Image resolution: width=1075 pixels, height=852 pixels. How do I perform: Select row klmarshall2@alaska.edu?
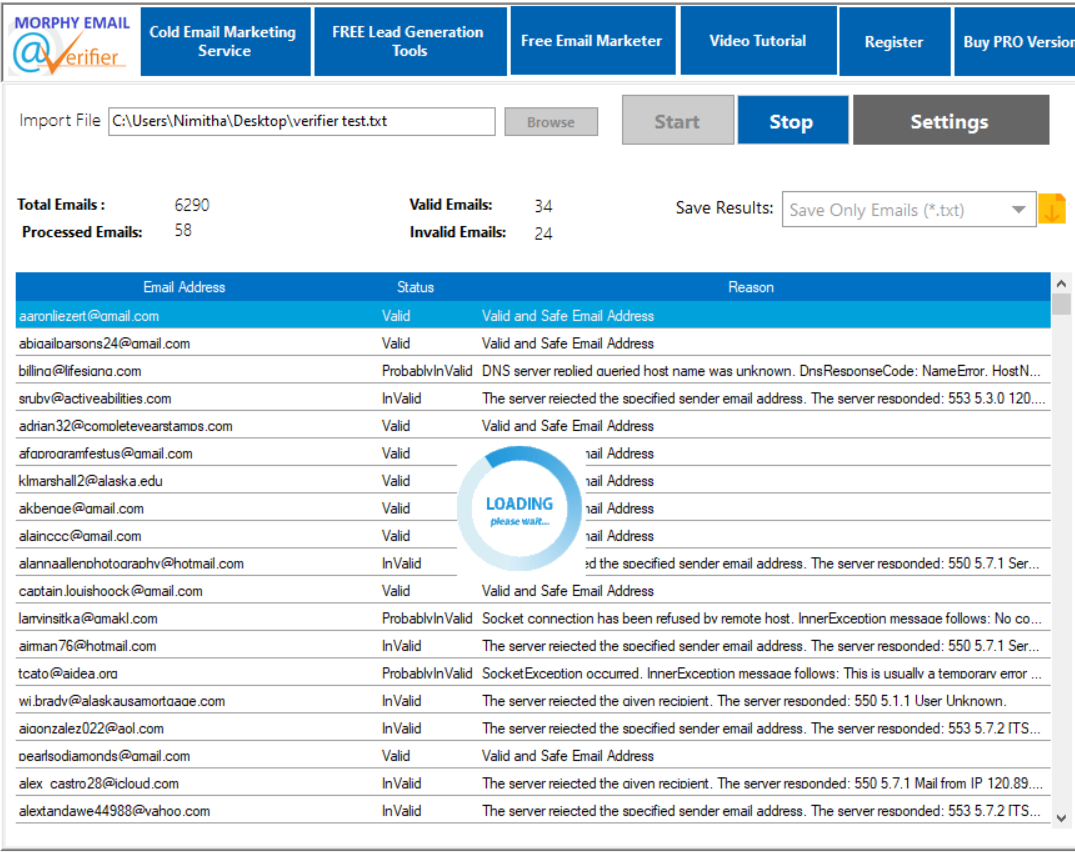[x=533, y=480]
